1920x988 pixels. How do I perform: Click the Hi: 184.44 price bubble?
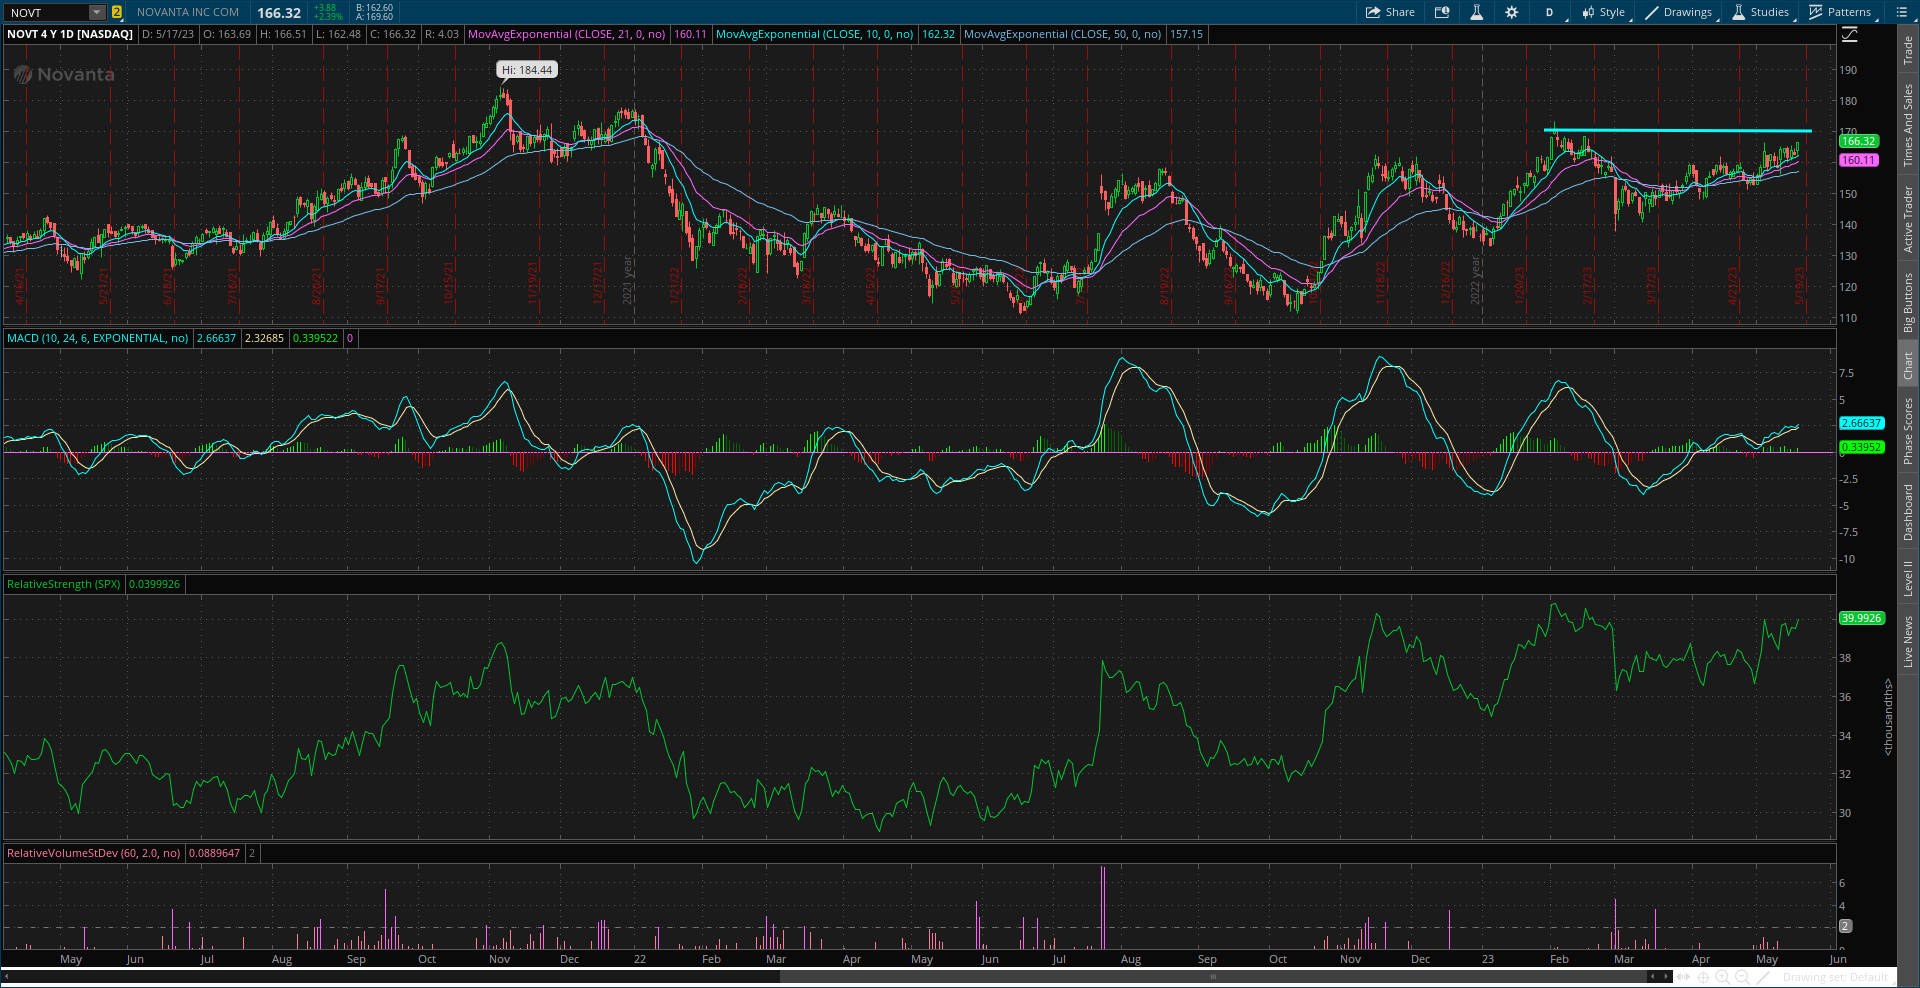527,70
